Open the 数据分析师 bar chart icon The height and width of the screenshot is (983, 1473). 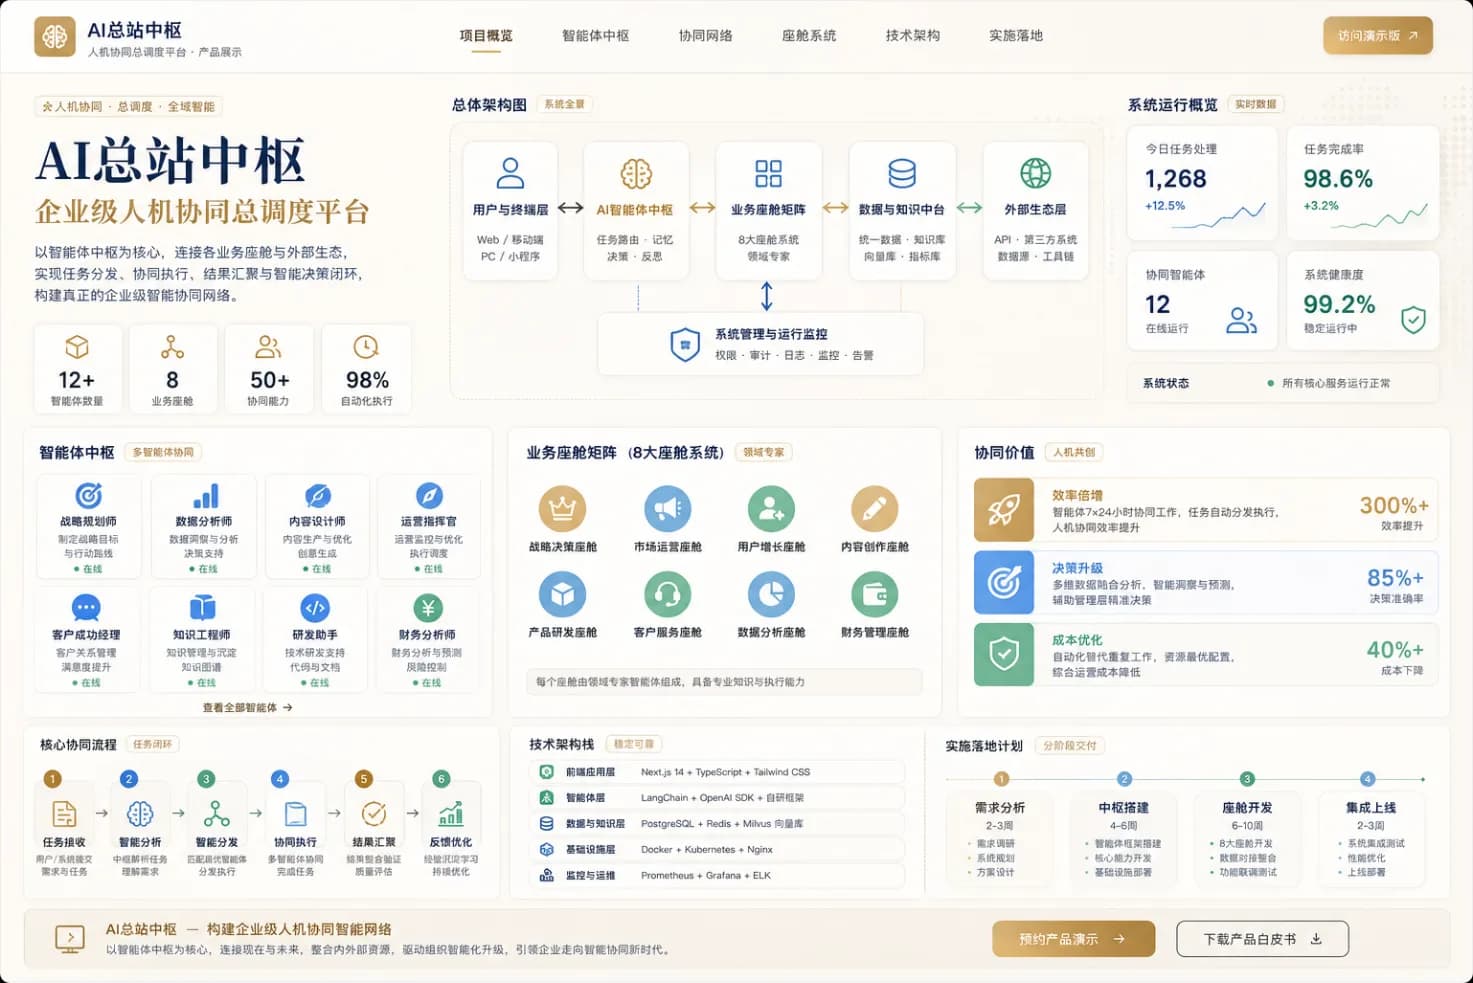point(205,496)
